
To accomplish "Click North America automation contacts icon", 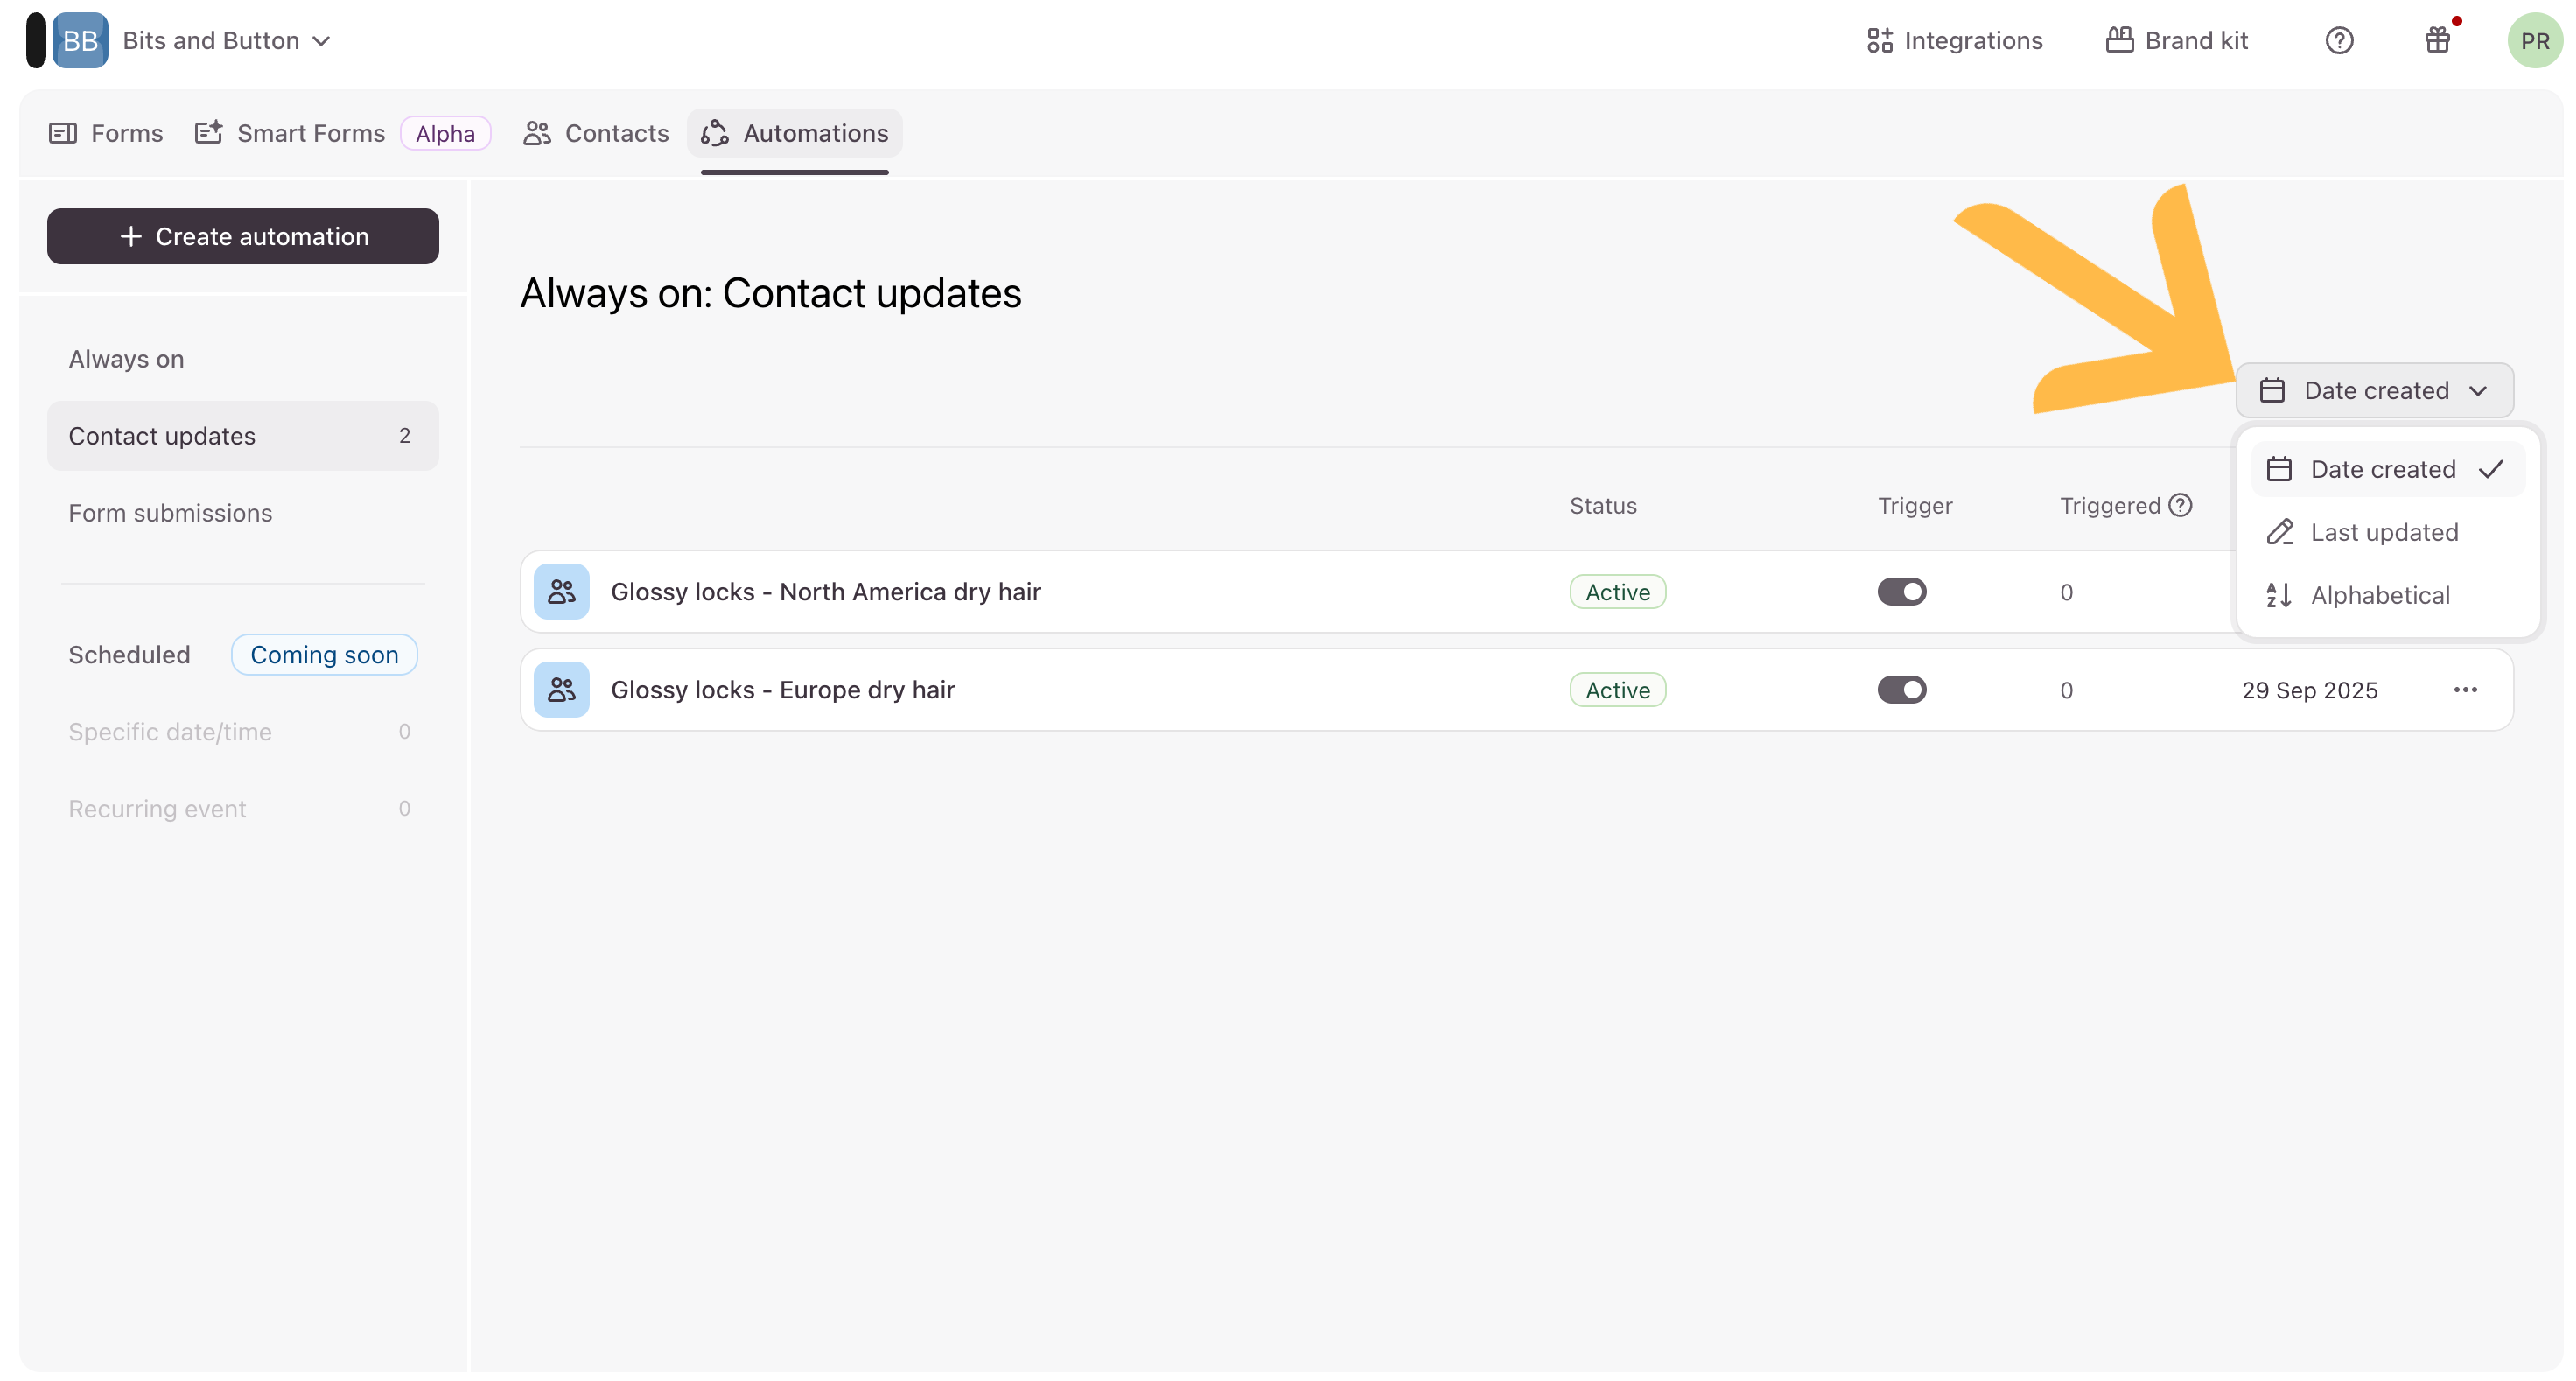I will tap(561, 592).
